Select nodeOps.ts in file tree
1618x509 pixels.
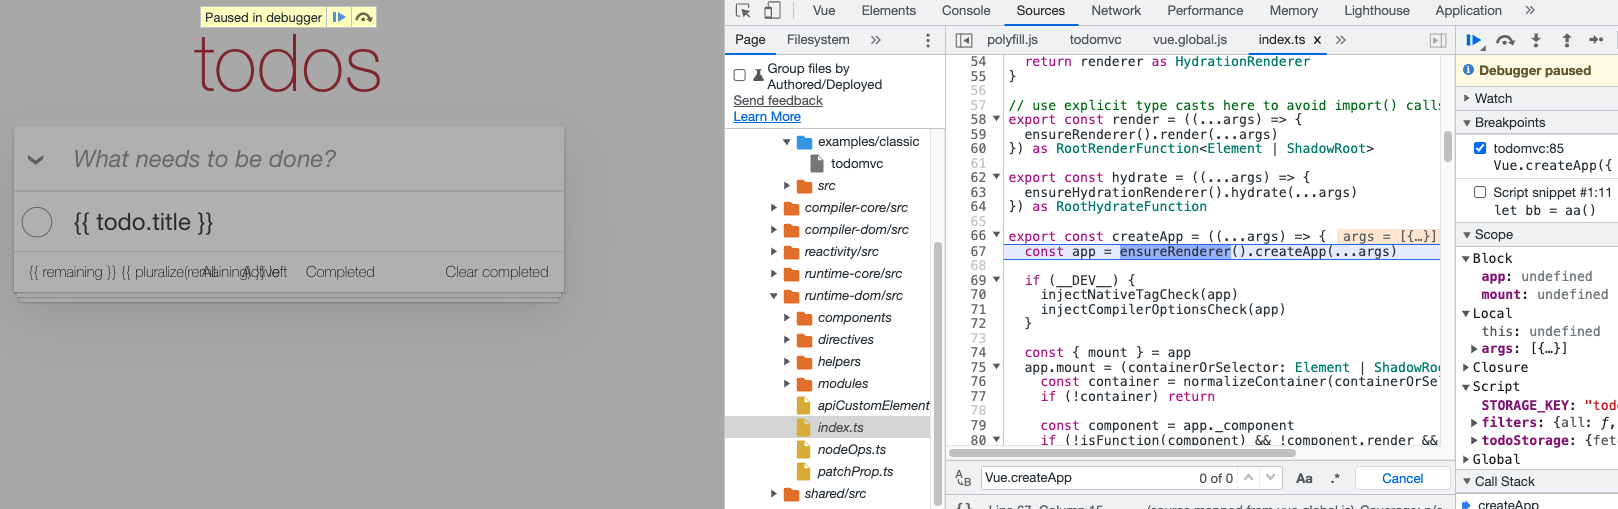852,450
